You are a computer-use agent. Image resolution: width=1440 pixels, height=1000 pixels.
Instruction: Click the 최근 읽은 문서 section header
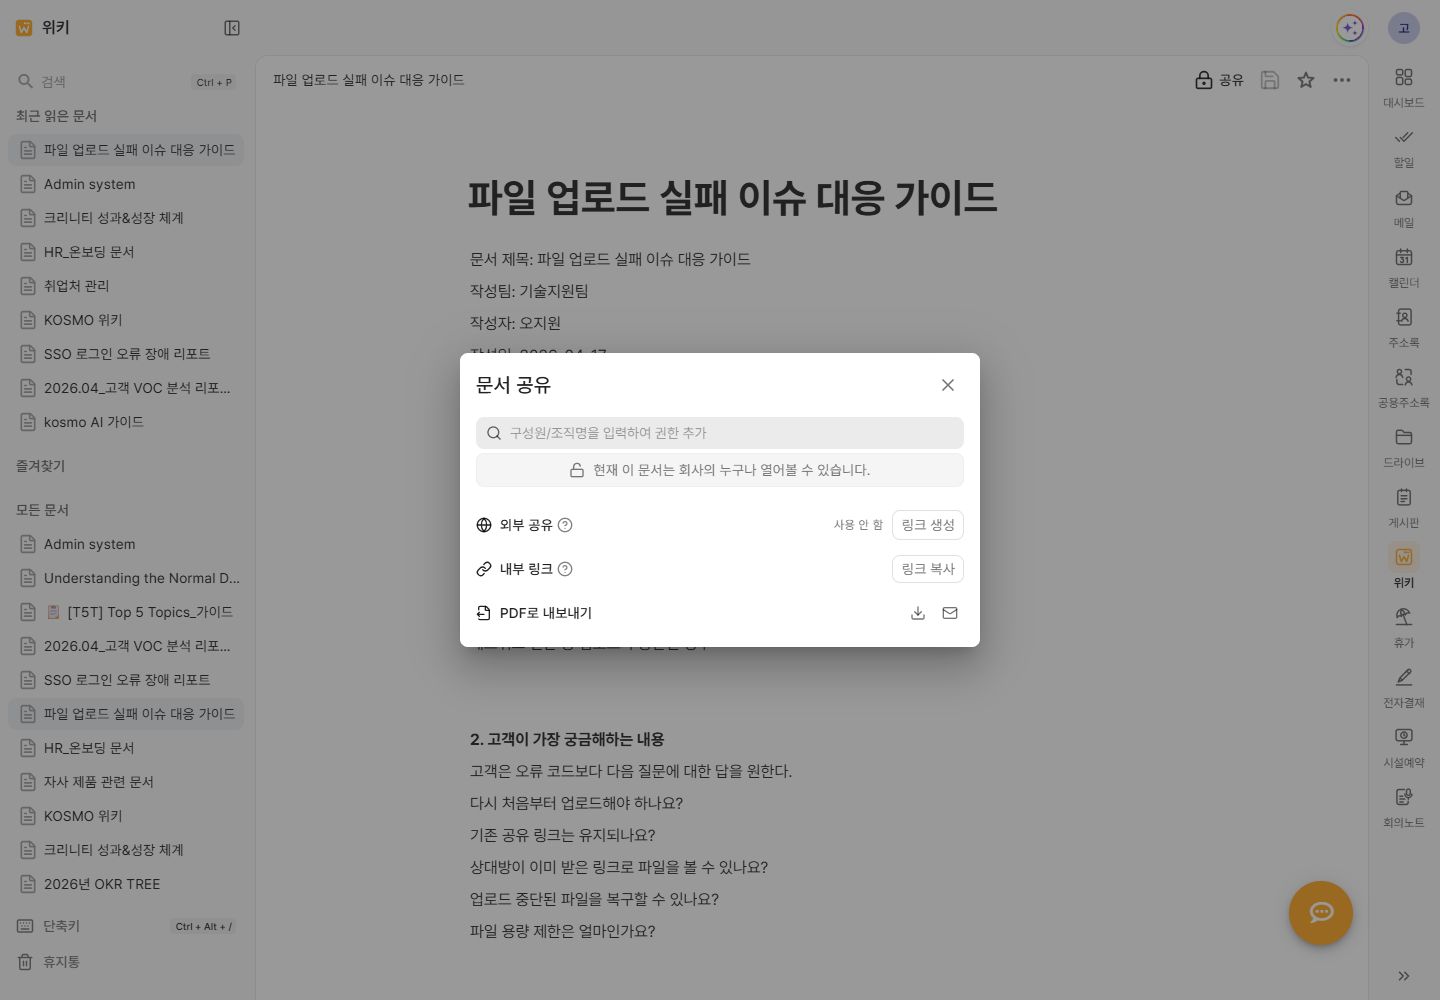[x=56, y=116]
